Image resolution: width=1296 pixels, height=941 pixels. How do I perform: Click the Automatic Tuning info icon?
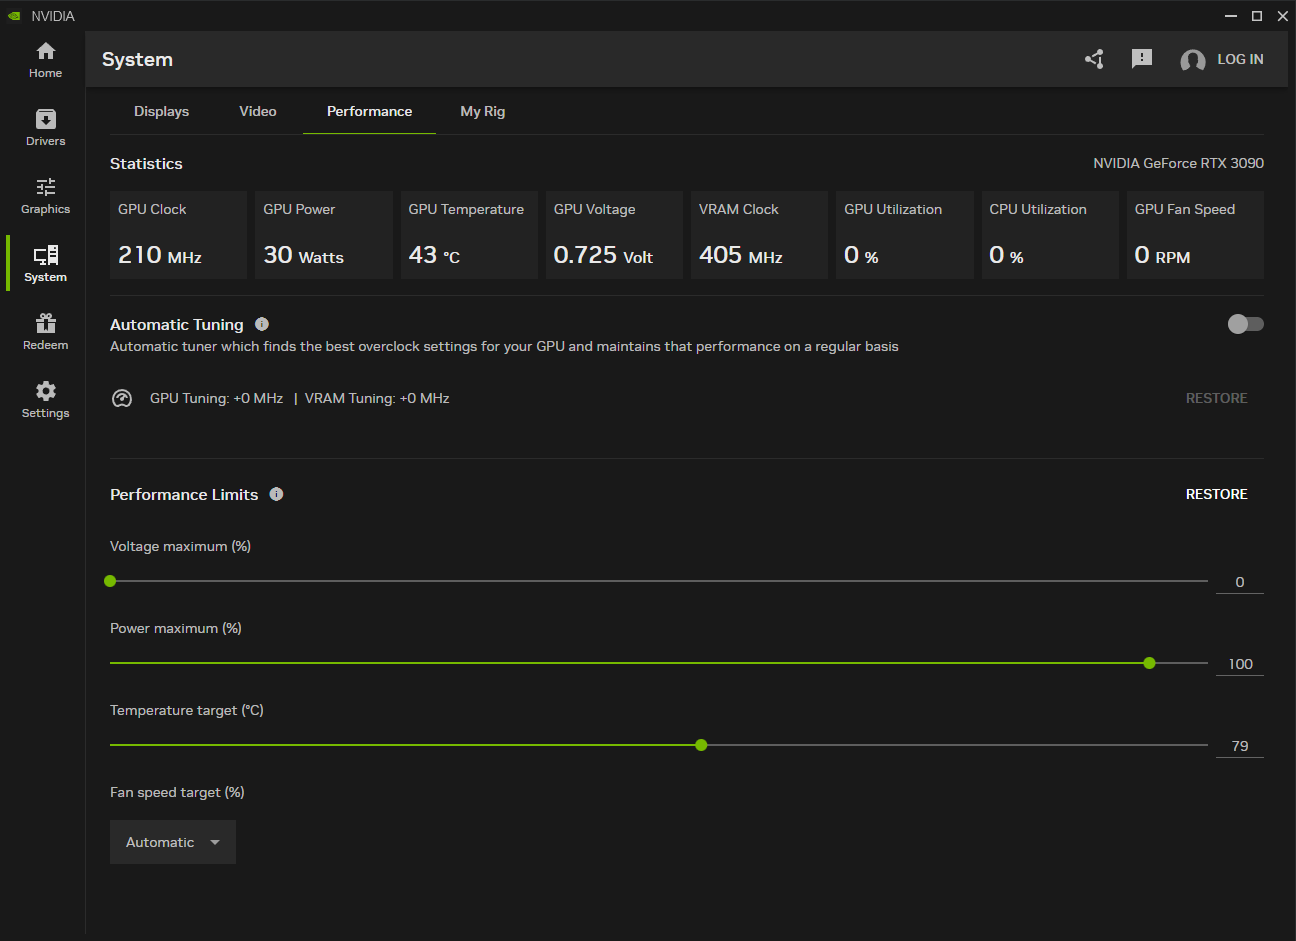(x=262, y=324)
